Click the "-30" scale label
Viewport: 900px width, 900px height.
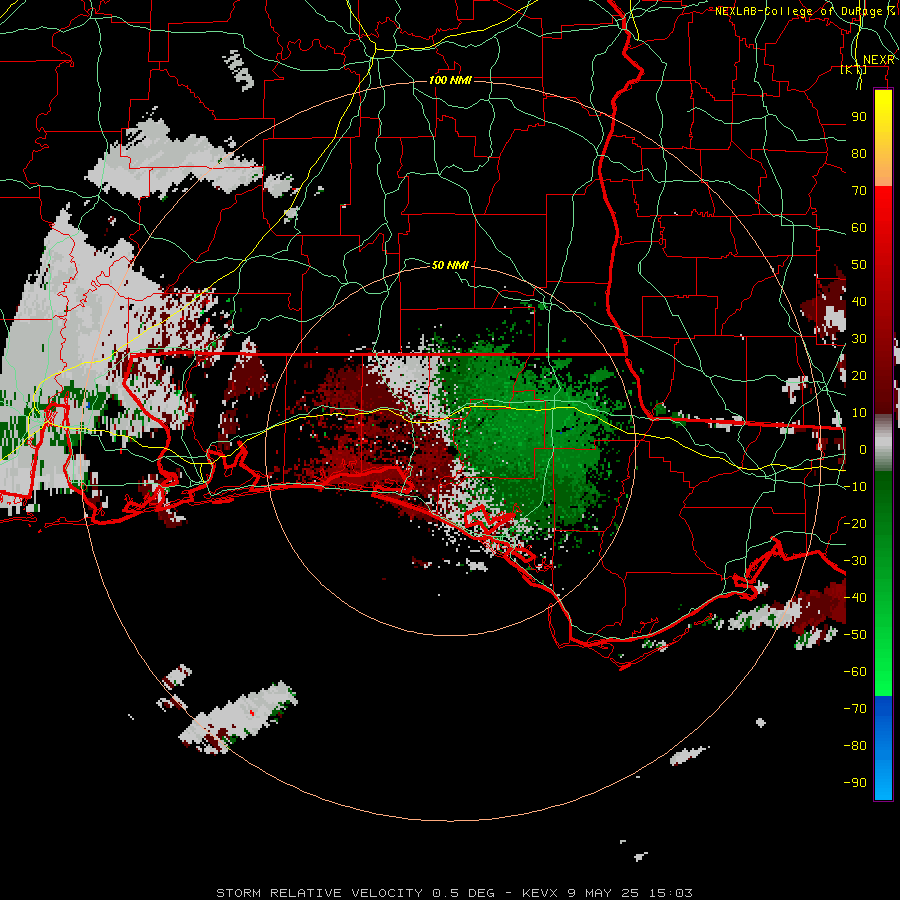855,561
